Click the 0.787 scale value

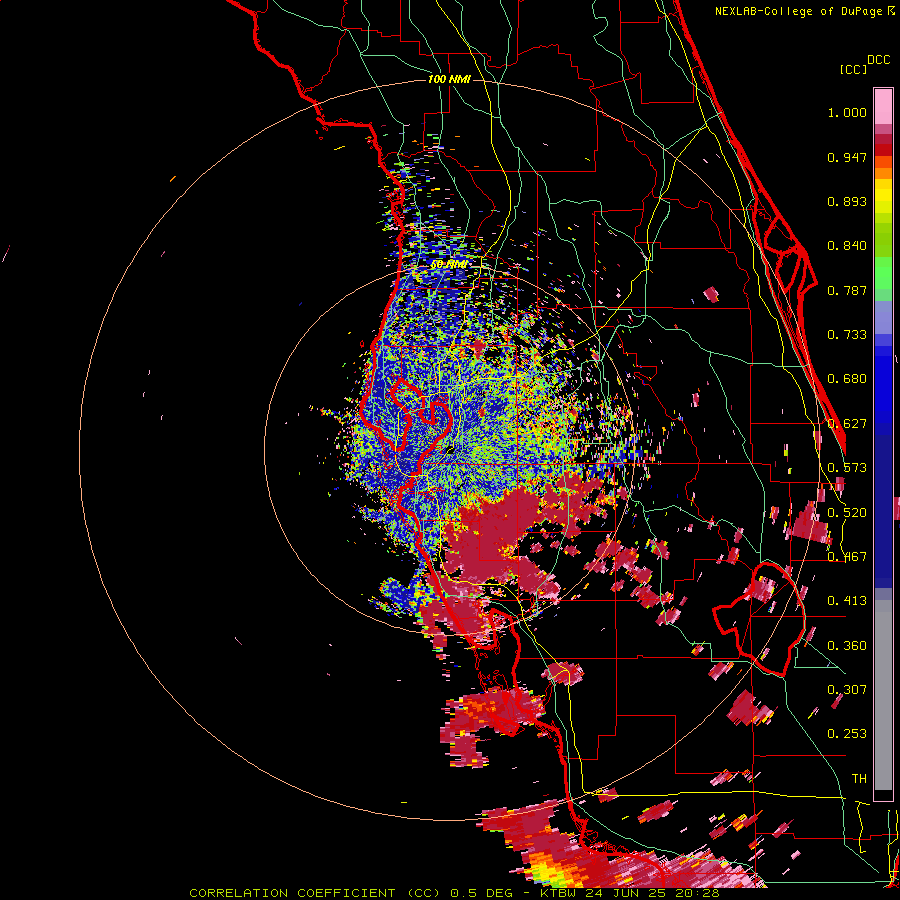(x=847, y=290)
